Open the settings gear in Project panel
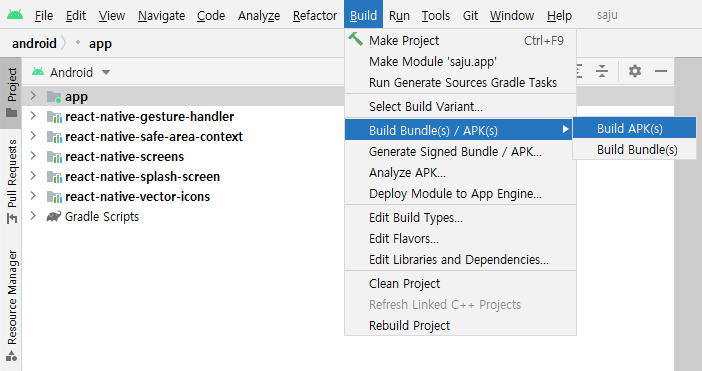702x371 pixels. click(x=634, y=71)
